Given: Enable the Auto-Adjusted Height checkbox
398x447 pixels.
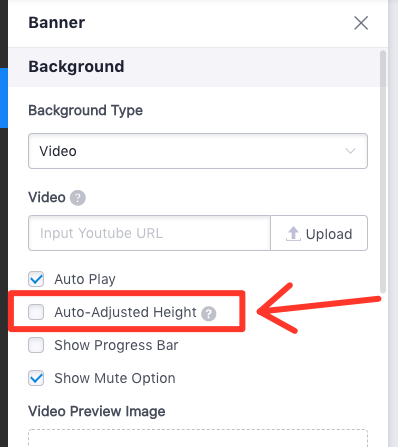Looking at the screenshot, I should tap(36, 312).
